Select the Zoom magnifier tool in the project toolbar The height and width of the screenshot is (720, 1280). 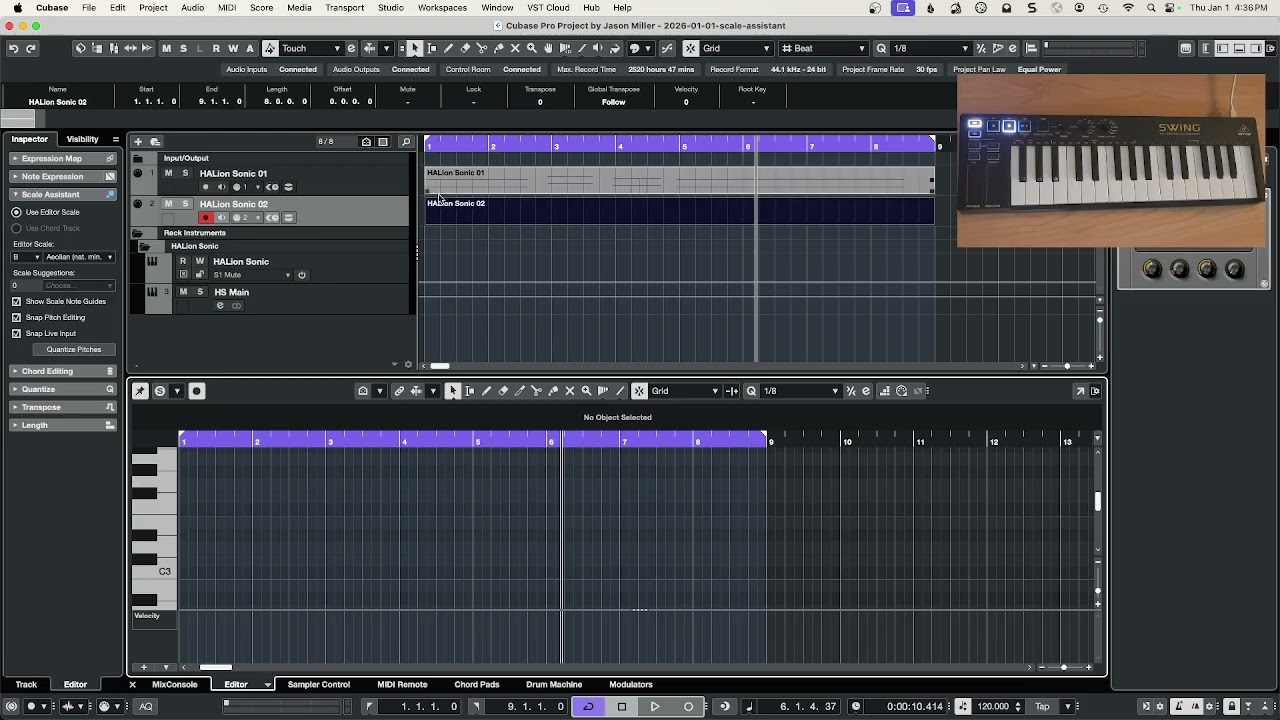click(531, 48)
